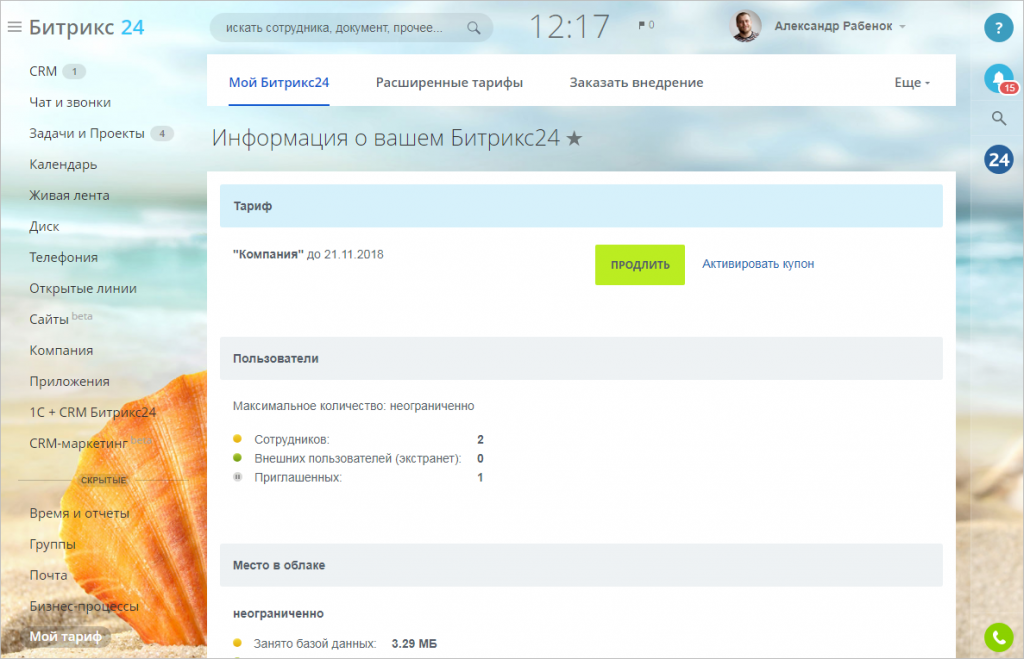The height and width of the screenshot is (659, 1024).
Task: Expand the Еще menu
Action: point(912,82)
